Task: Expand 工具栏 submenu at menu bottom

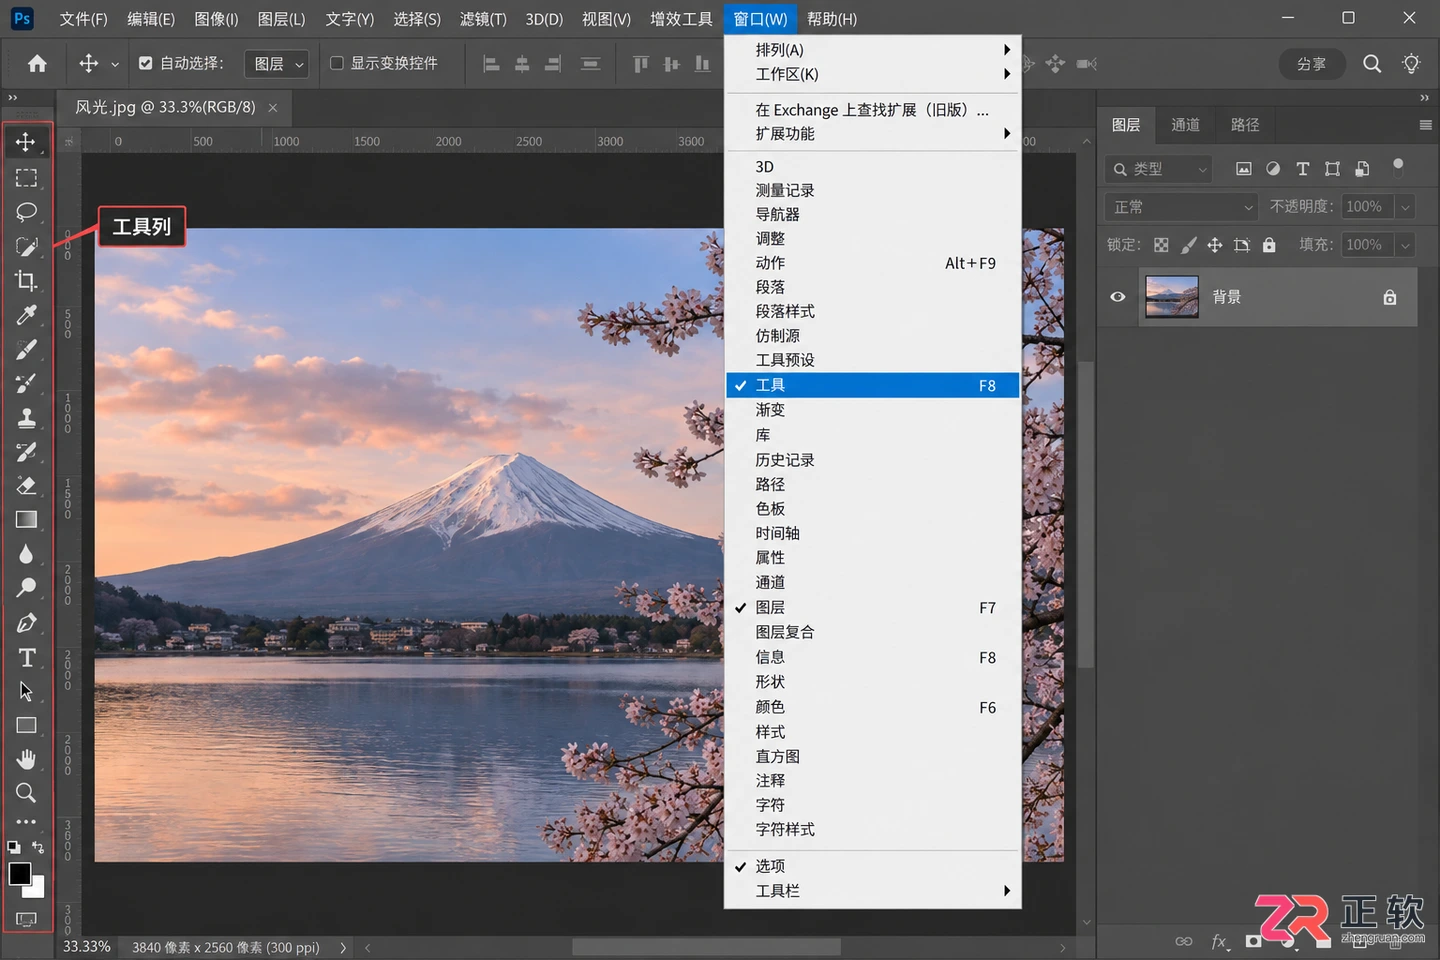Action: pyautogui.click(x=872, y=891)
